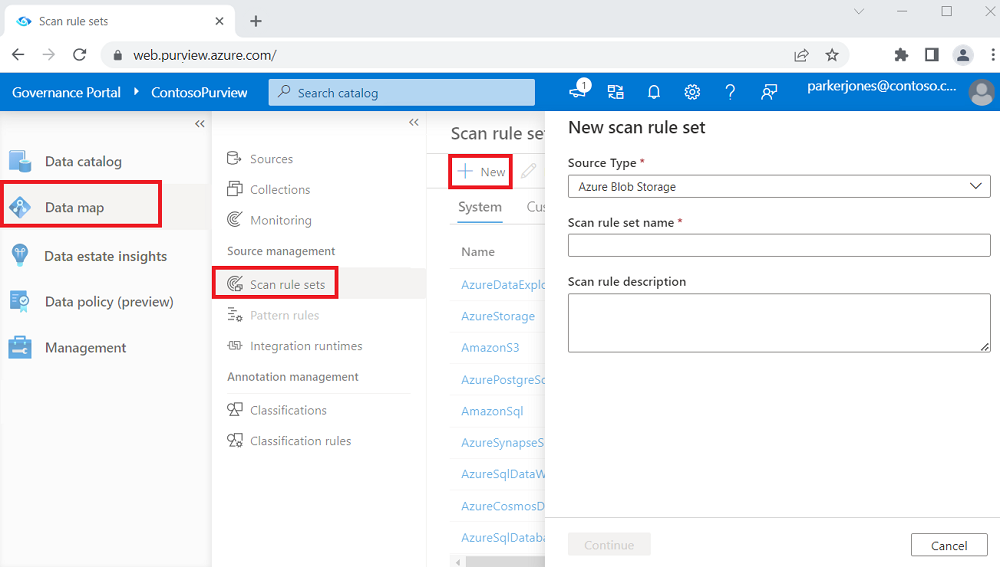The image size is (1000, 567).
Task: Click the New scan rule set button
Action: (481, 172)
